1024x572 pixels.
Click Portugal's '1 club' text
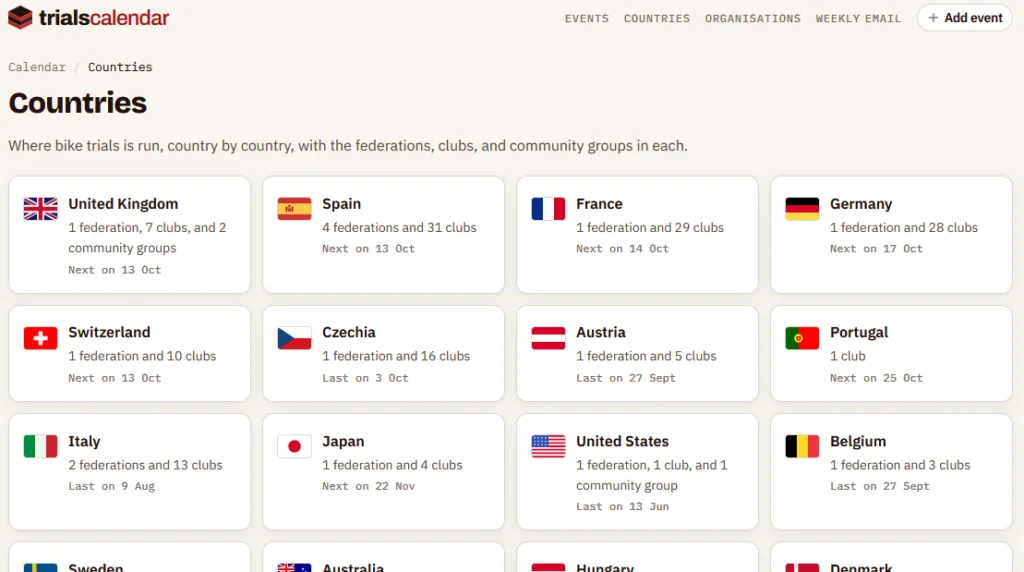(848, 356)
